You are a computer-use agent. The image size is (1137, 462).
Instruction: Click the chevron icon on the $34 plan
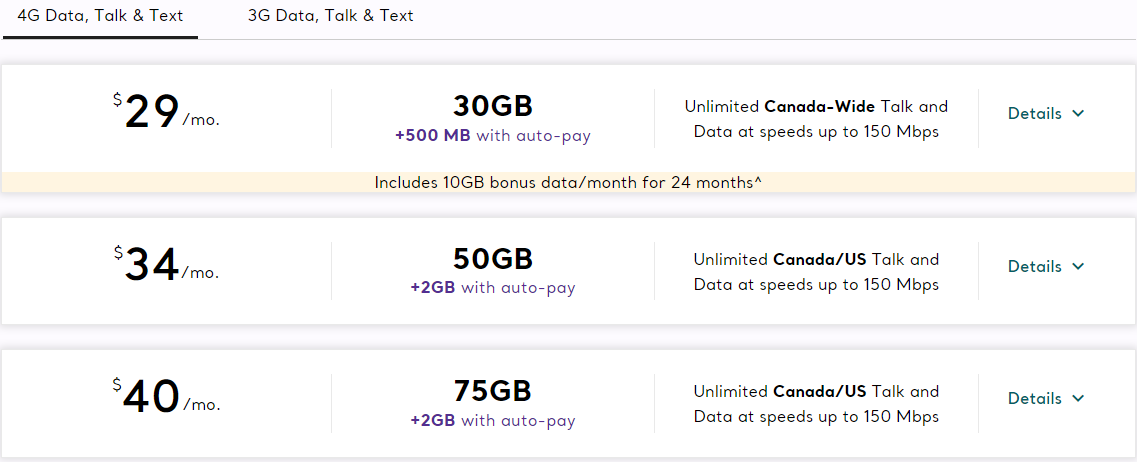(x=1077, y=267)
